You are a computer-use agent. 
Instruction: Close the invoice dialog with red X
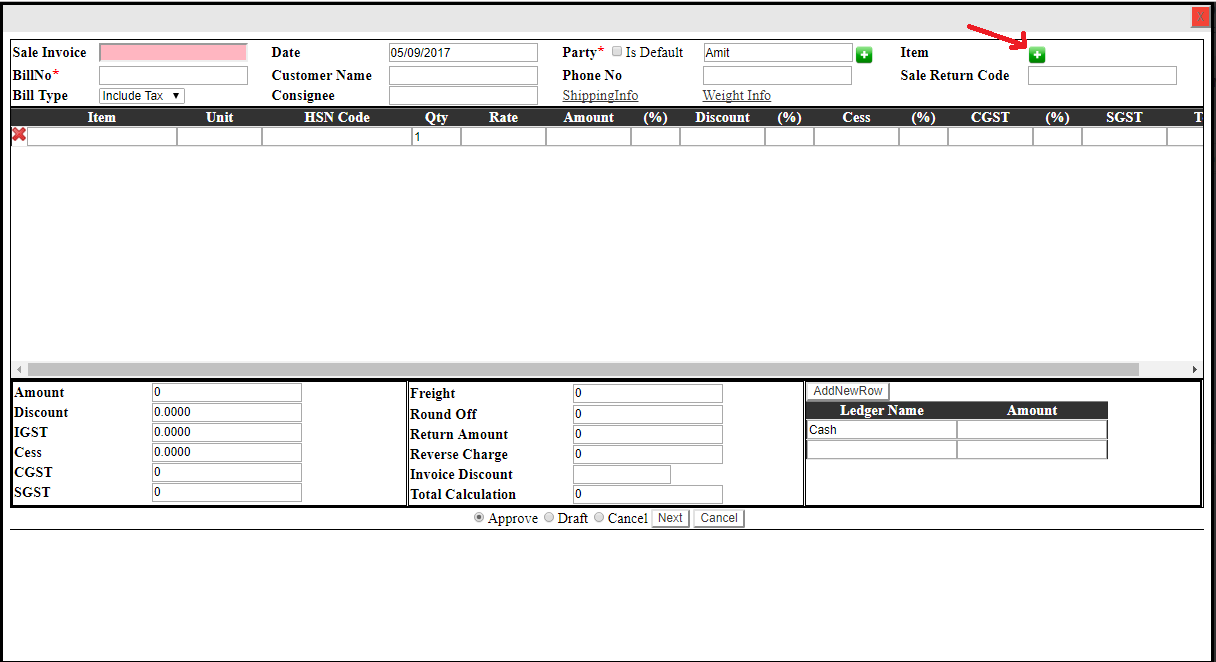click(x=1200, y=17)
